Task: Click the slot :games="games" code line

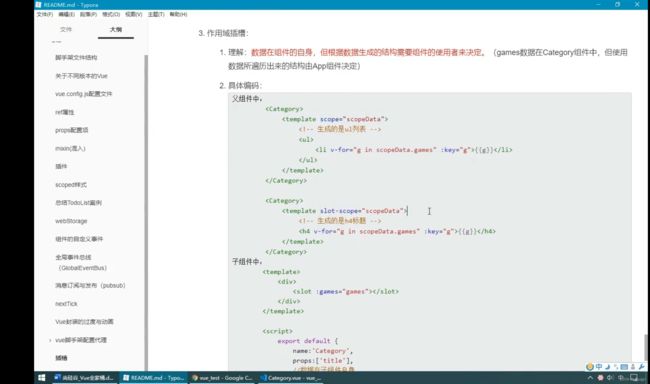Action: [346, 292]
